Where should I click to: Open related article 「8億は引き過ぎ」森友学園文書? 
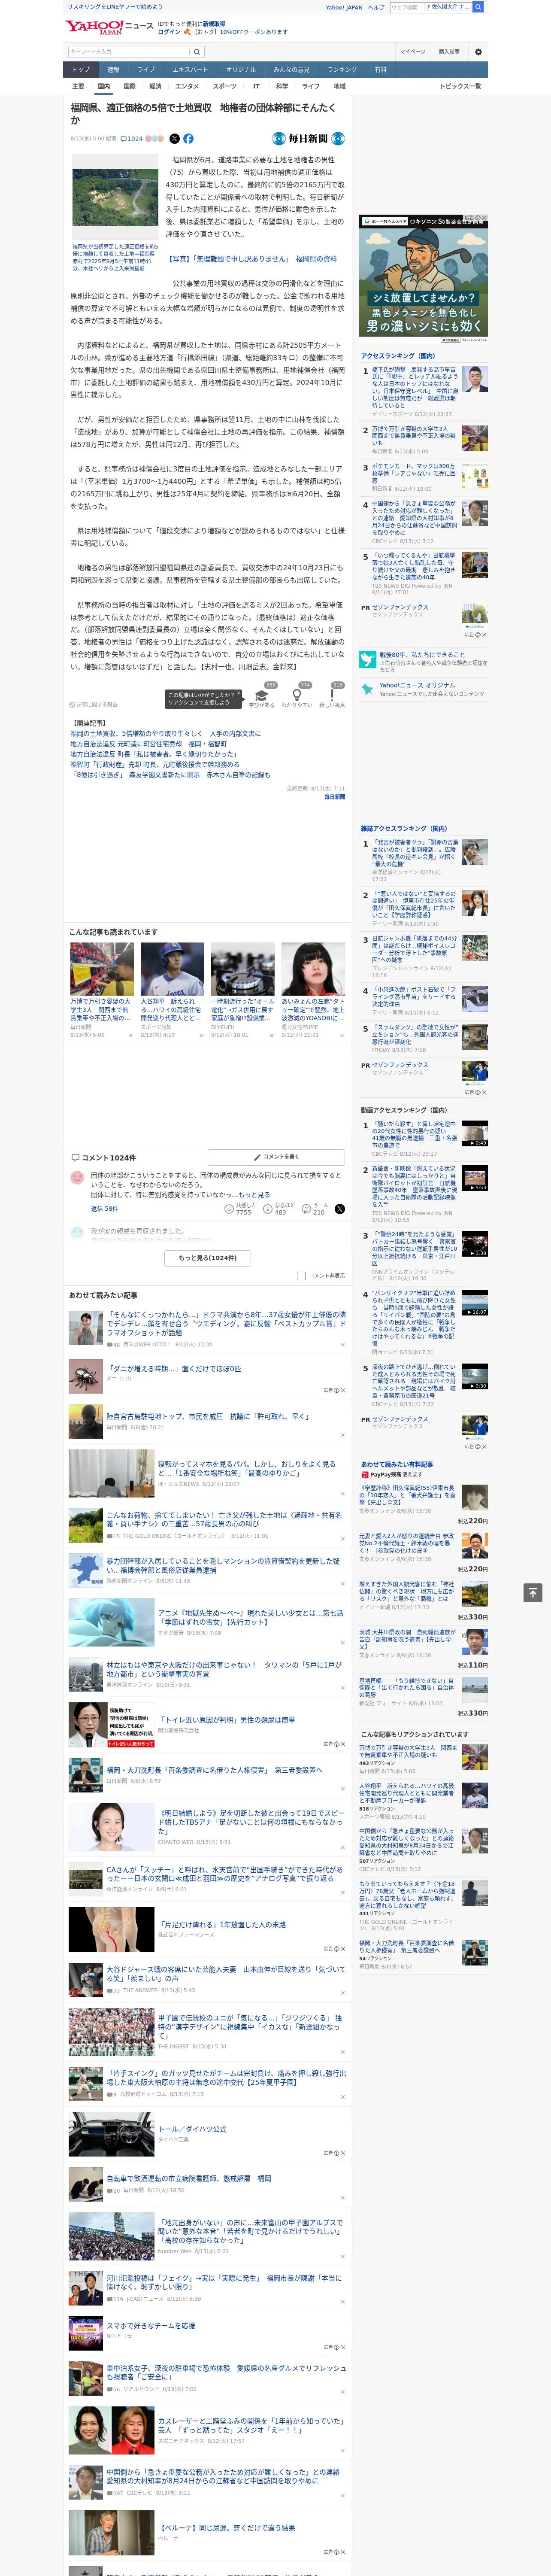pyautogui.click(x=170, y=774)
